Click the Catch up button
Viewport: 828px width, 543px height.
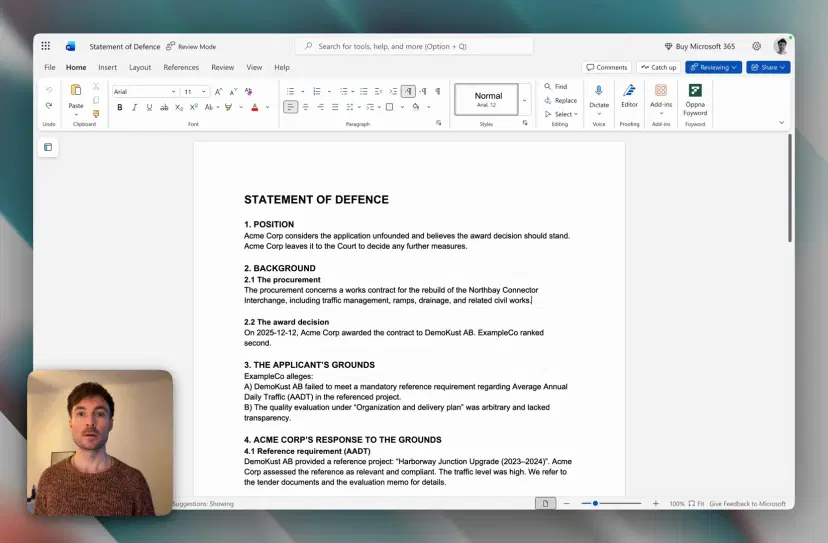tap(658, 67)
